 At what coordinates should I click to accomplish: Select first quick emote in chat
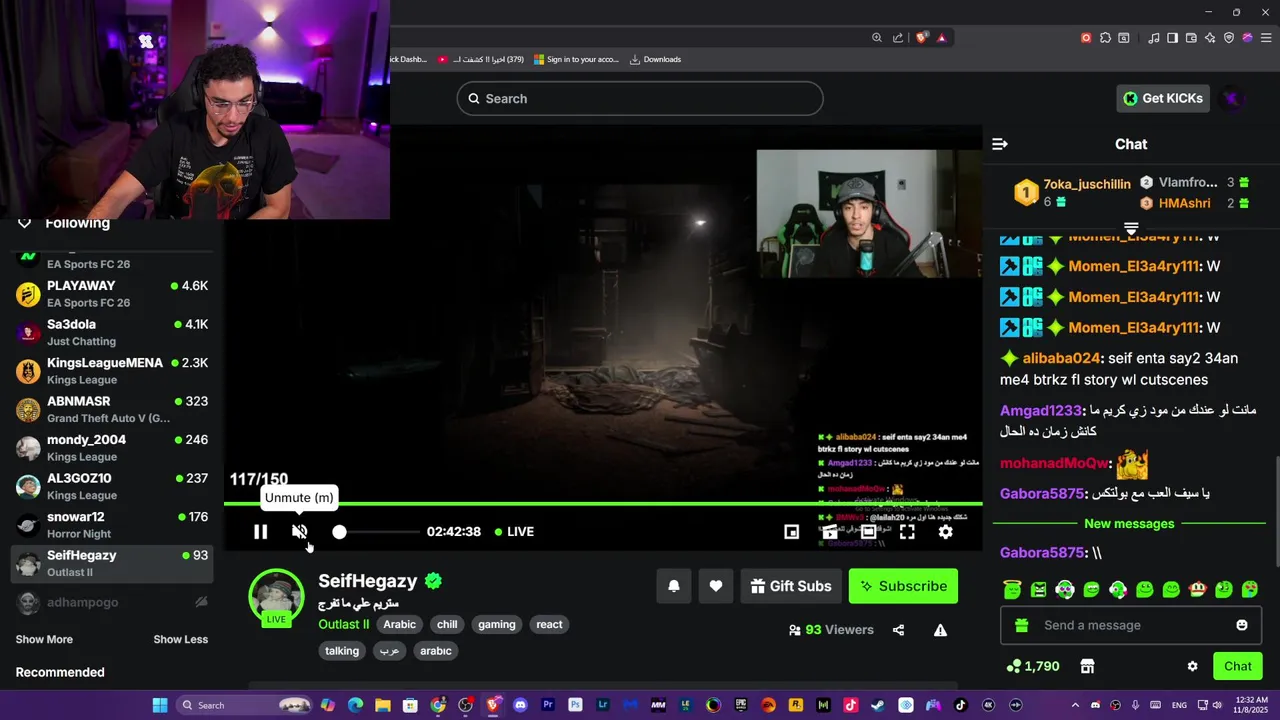tap(1013, 590)
